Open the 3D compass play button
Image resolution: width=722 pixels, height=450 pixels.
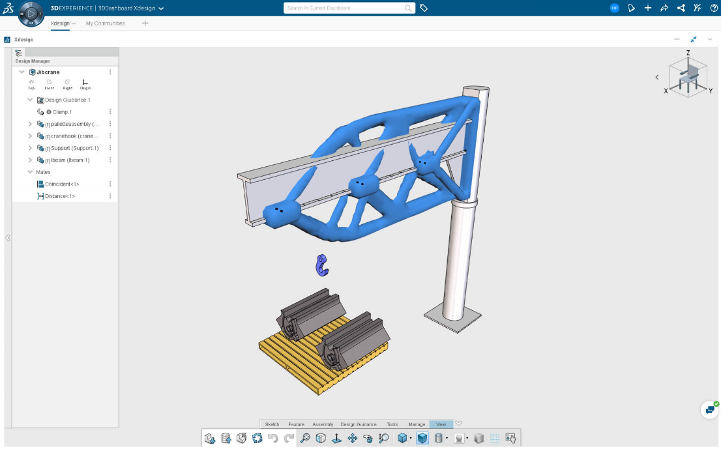pyautogui.click(x=31, y=13)
